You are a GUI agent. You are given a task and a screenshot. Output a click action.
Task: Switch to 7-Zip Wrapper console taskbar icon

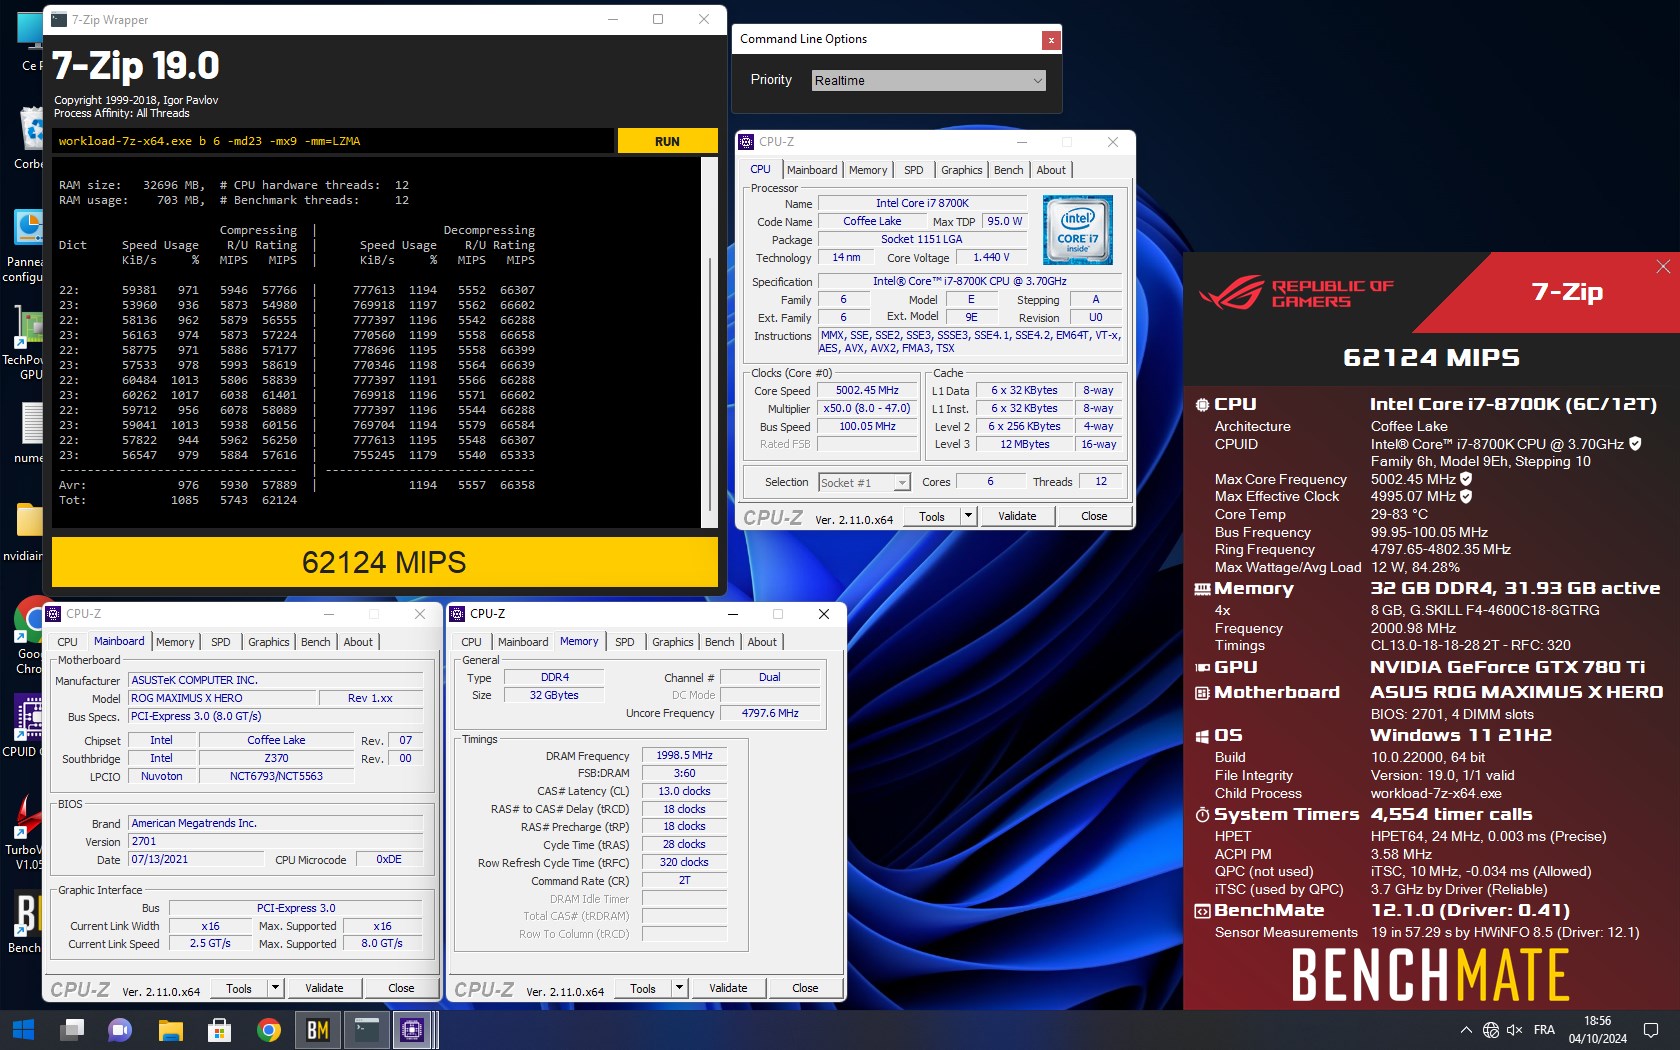coord(366,1030)
